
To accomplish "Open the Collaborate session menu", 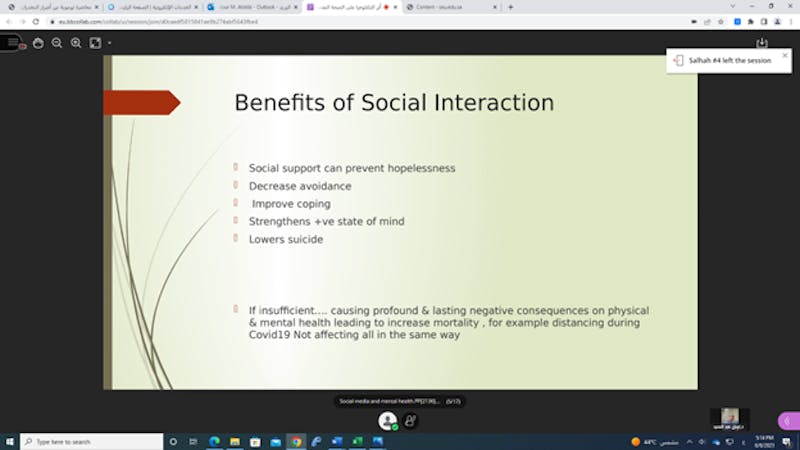I will (x=11, y=42).
